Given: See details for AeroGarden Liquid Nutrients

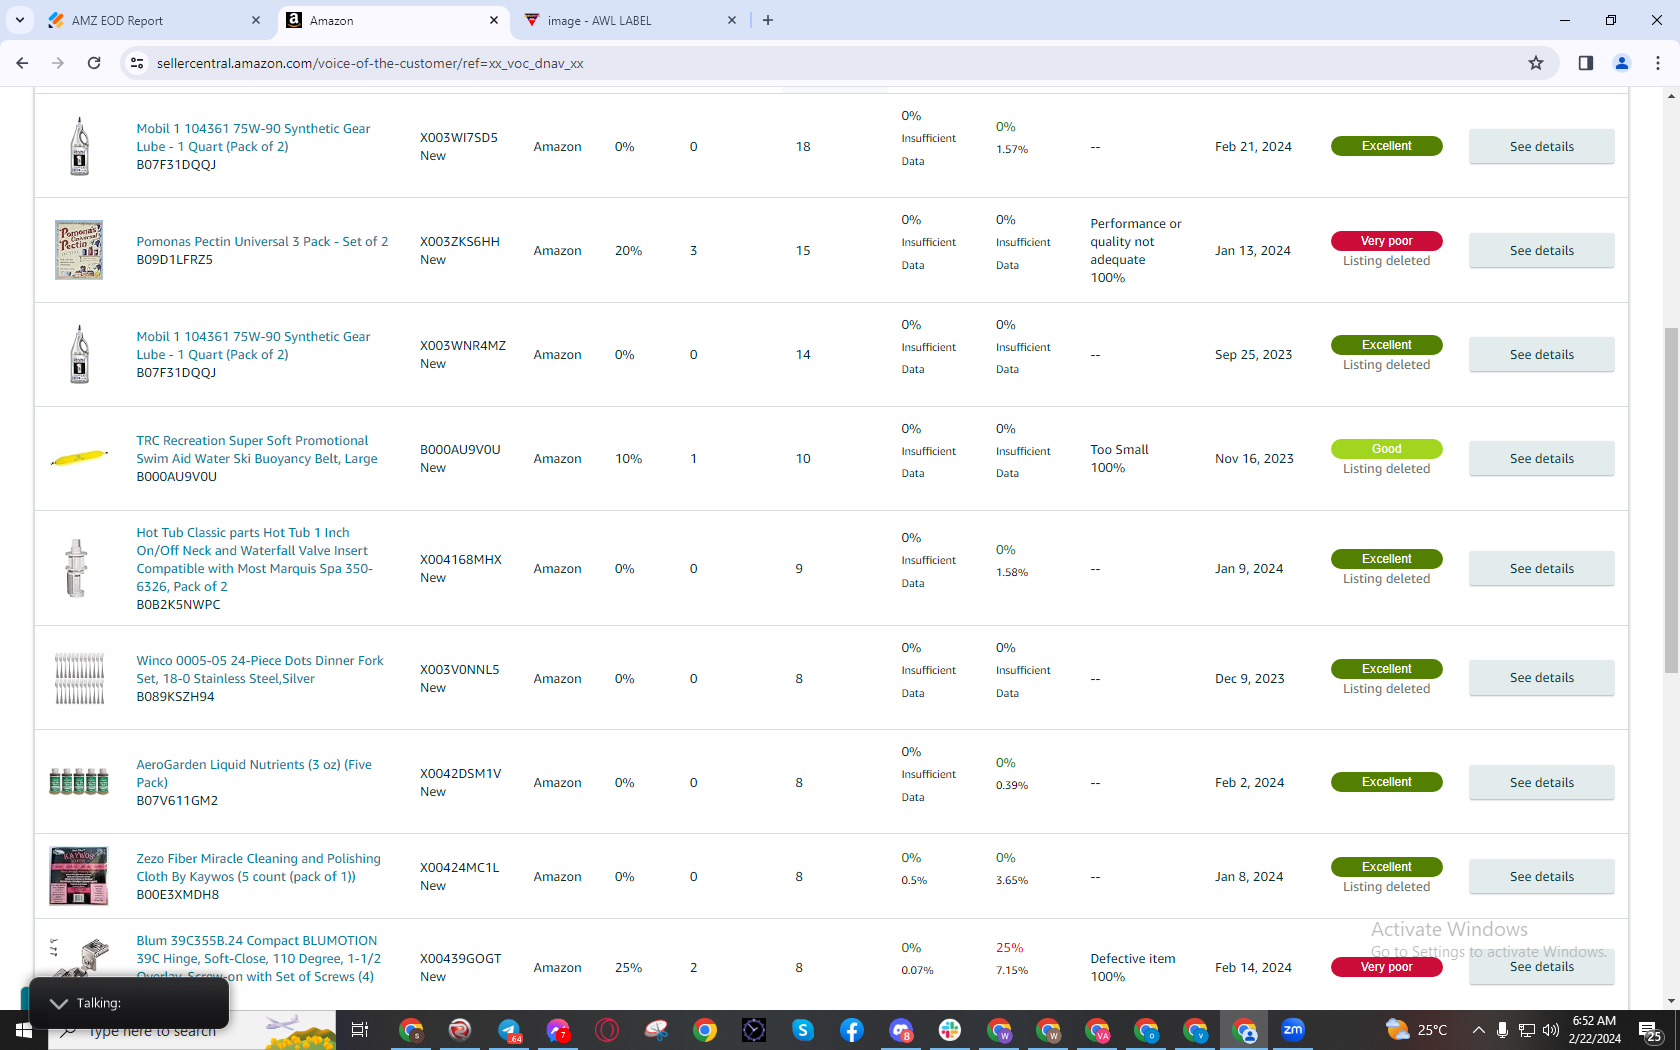Looking at the screenshot, I should [1541, 782].
